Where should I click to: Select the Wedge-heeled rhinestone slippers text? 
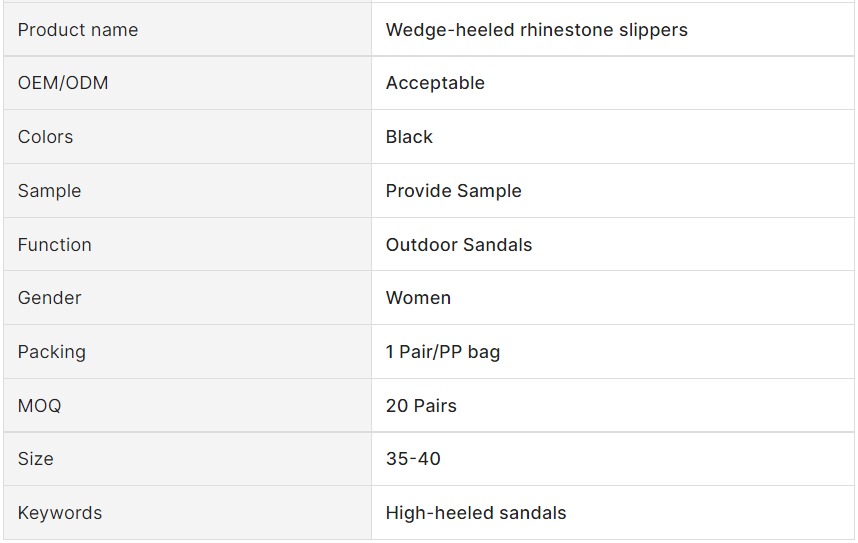point(536,30)
